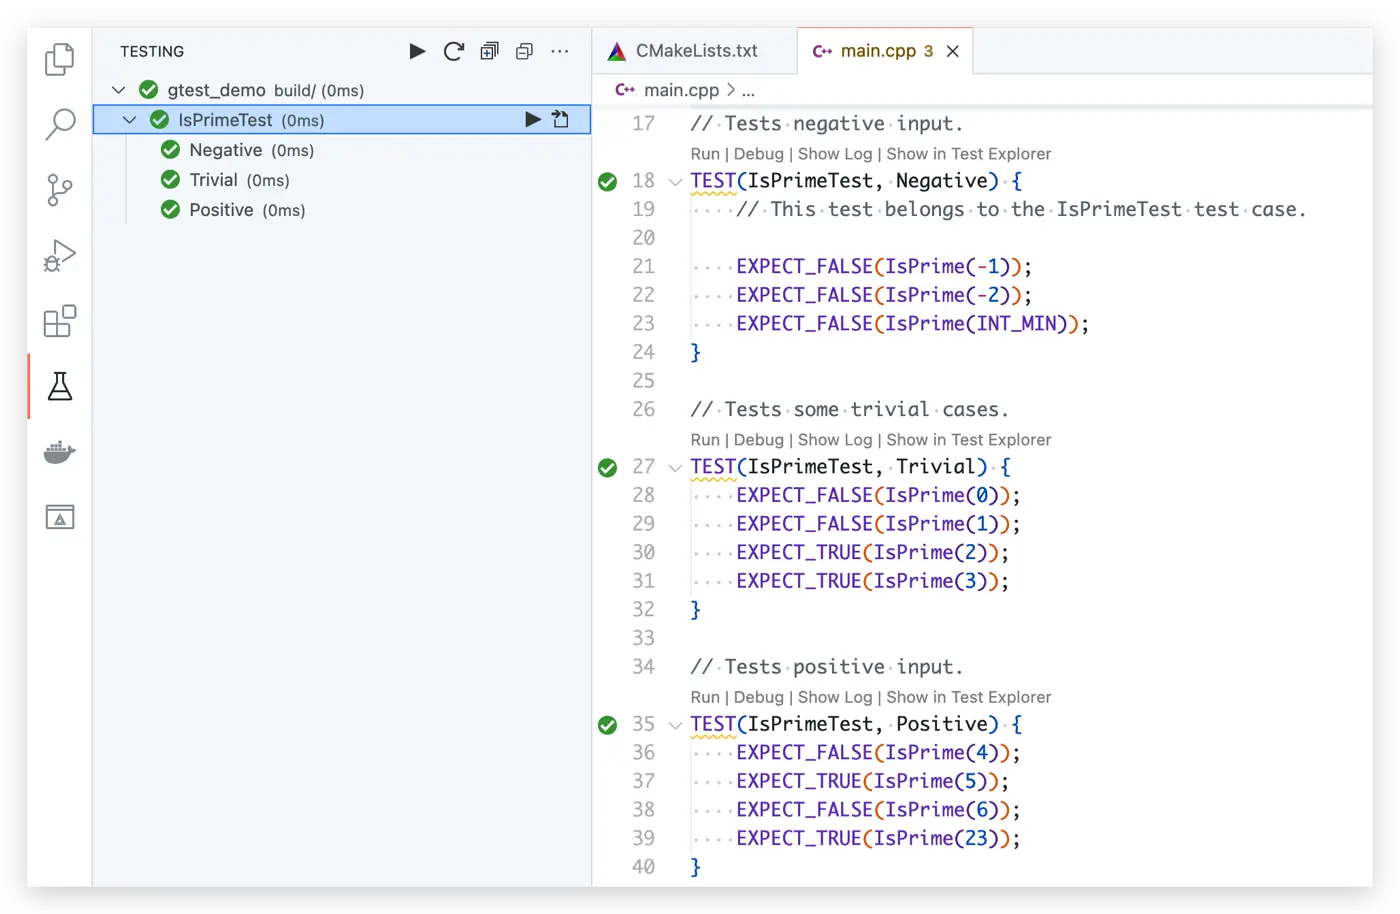Click the Run All Tests play button

coord(417,51)
